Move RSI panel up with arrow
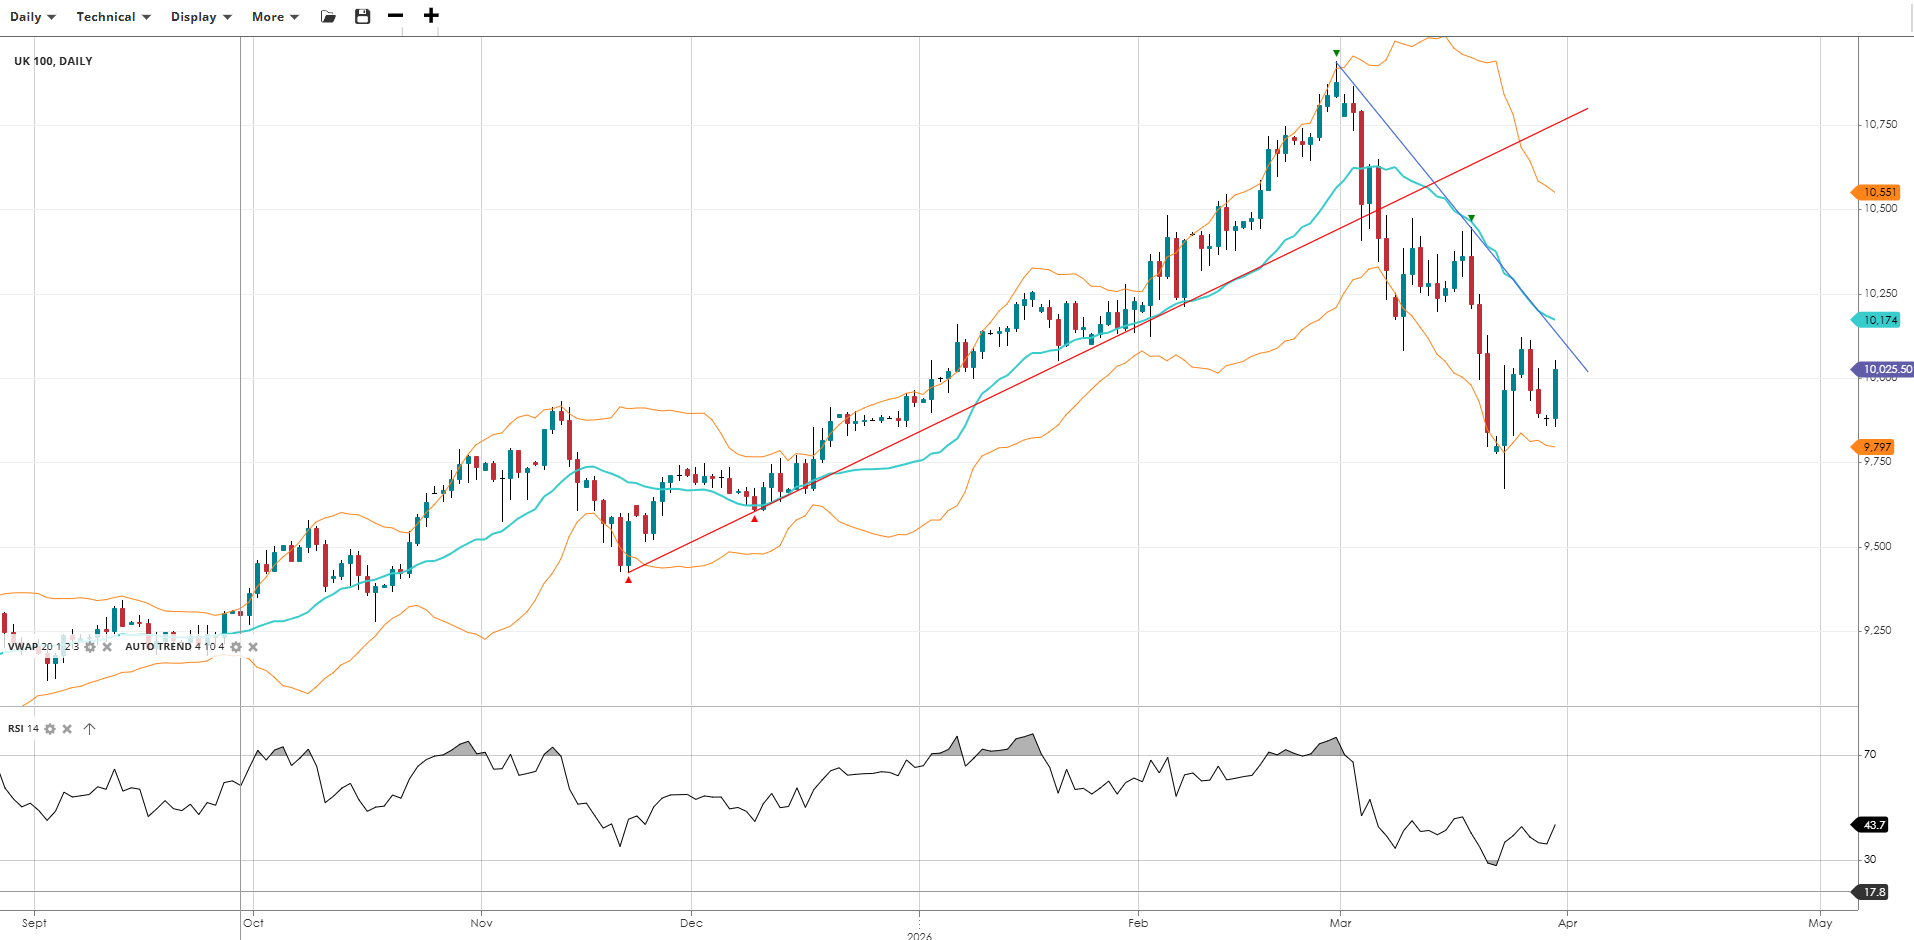The image size is (1914, 940). click(x=89, y=729)
